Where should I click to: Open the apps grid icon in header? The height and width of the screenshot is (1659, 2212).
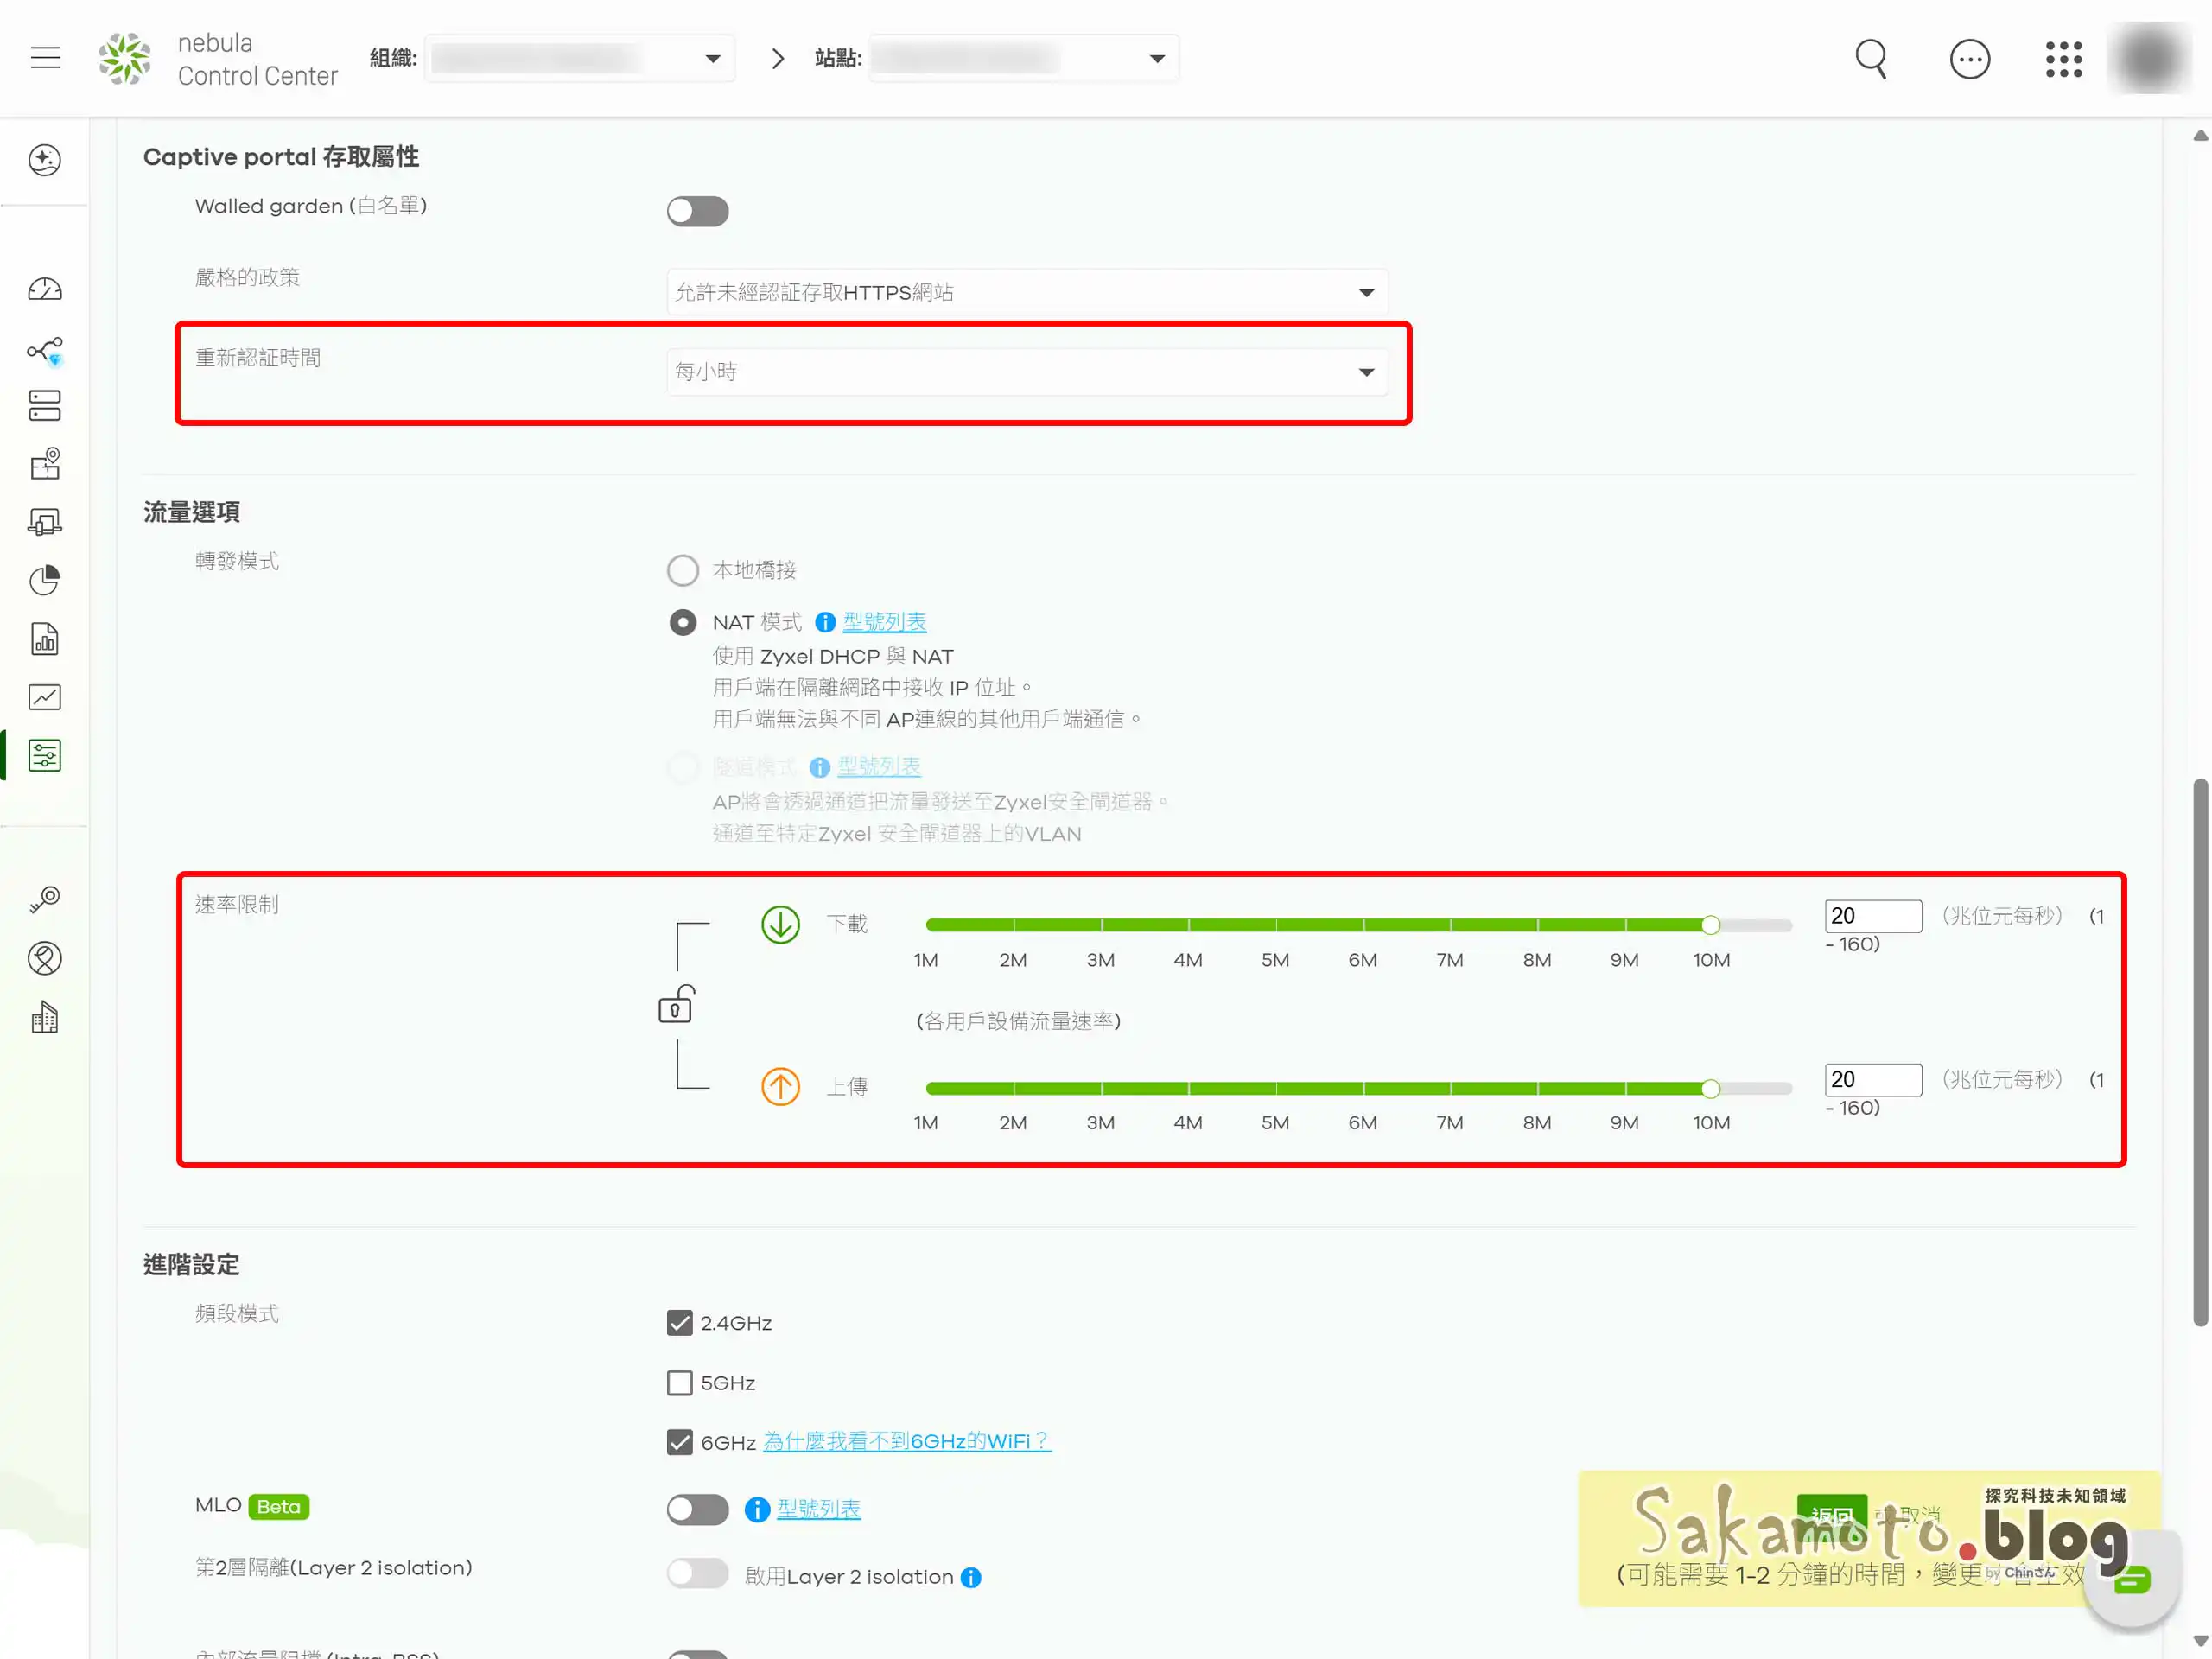click(x=2063, y=58)
